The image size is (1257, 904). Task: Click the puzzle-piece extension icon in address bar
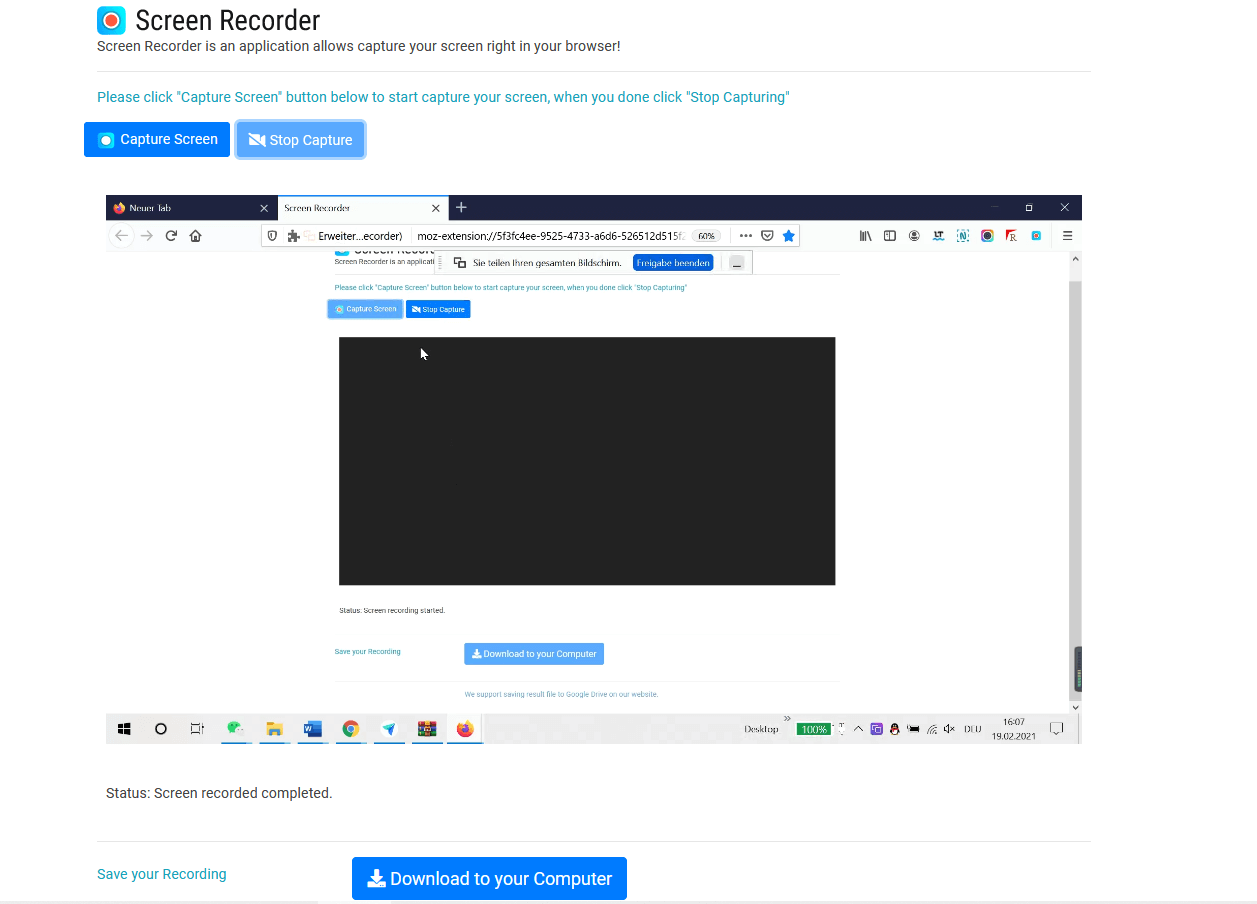click(x=293, y=236)
